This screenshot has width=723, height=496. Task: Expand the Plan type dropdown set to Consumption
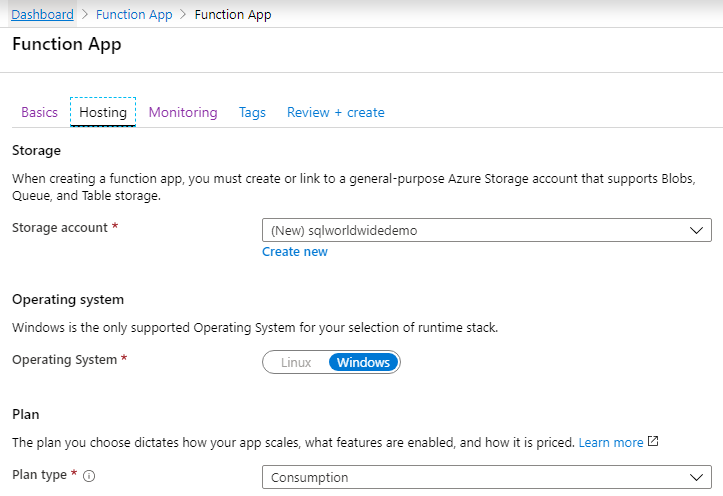486,477
